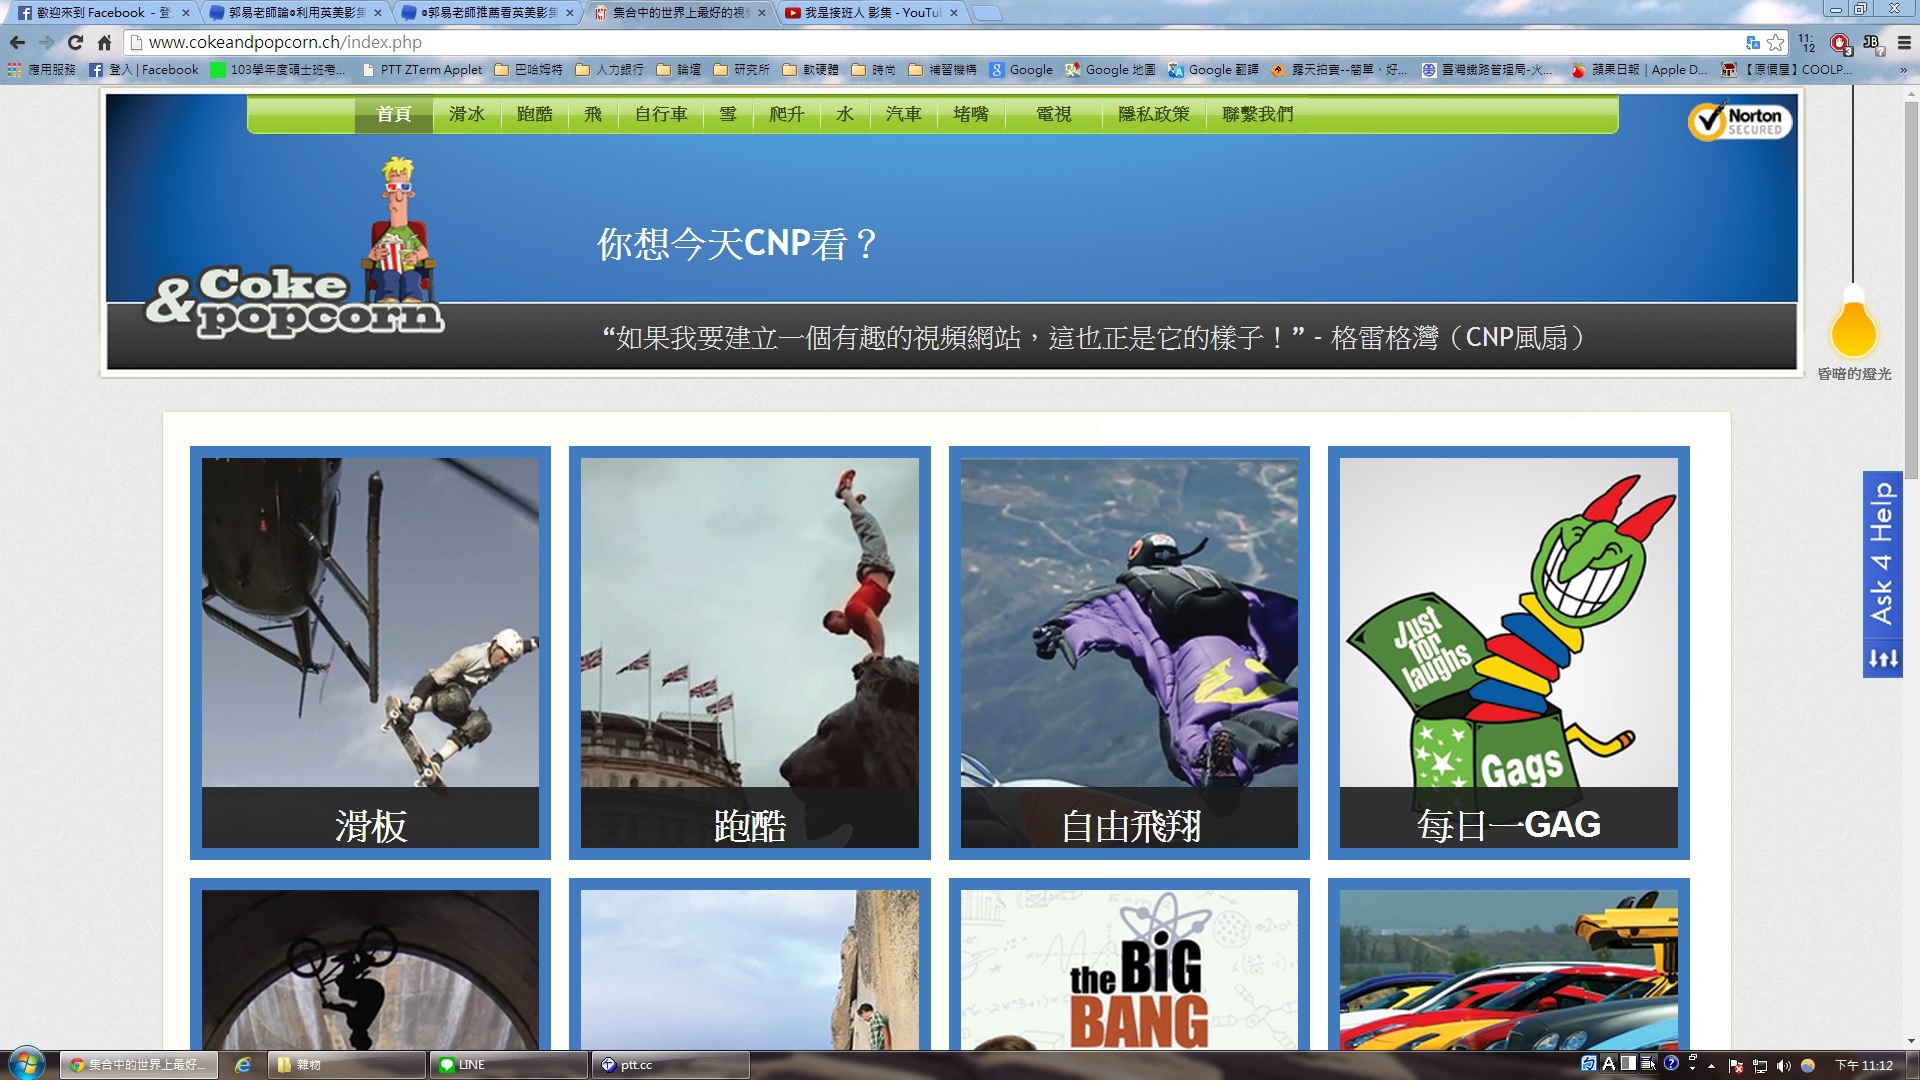1920x1080 pixels.
Task: Open the AdBlock extension icon
Action: point(1840,42)
